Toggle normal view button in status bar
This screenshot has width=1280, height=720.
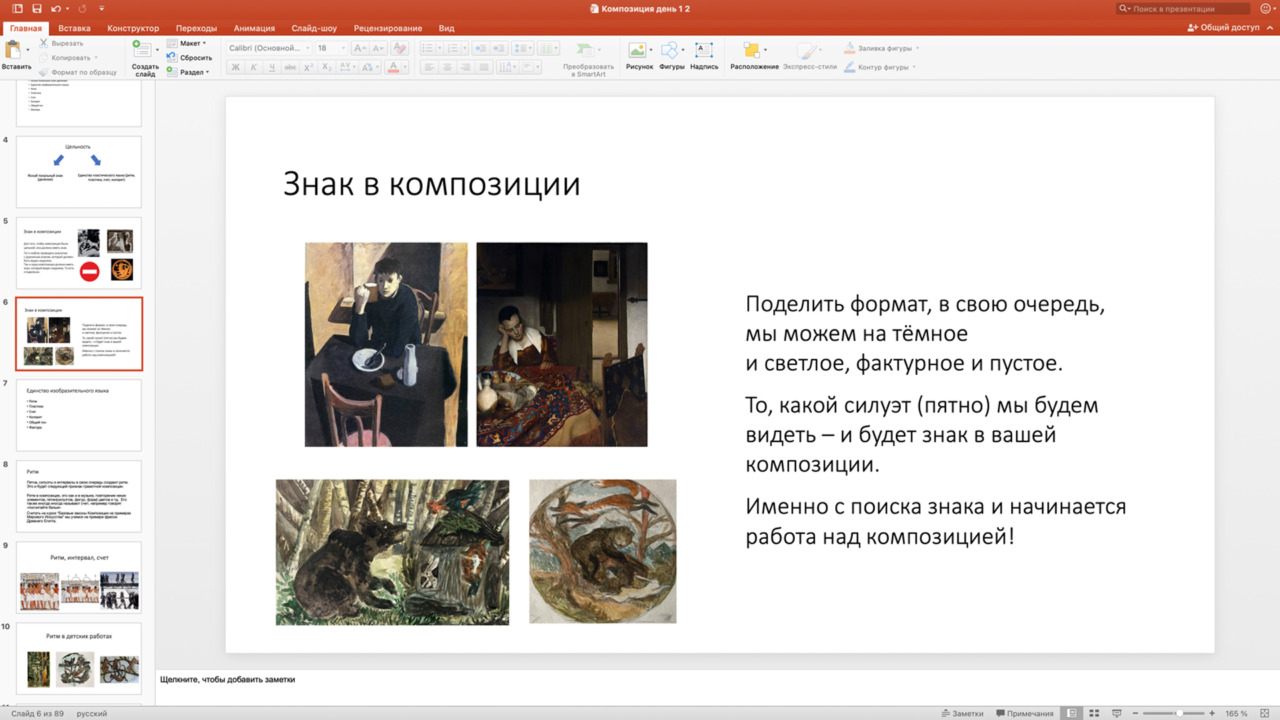click(1072, 713)
